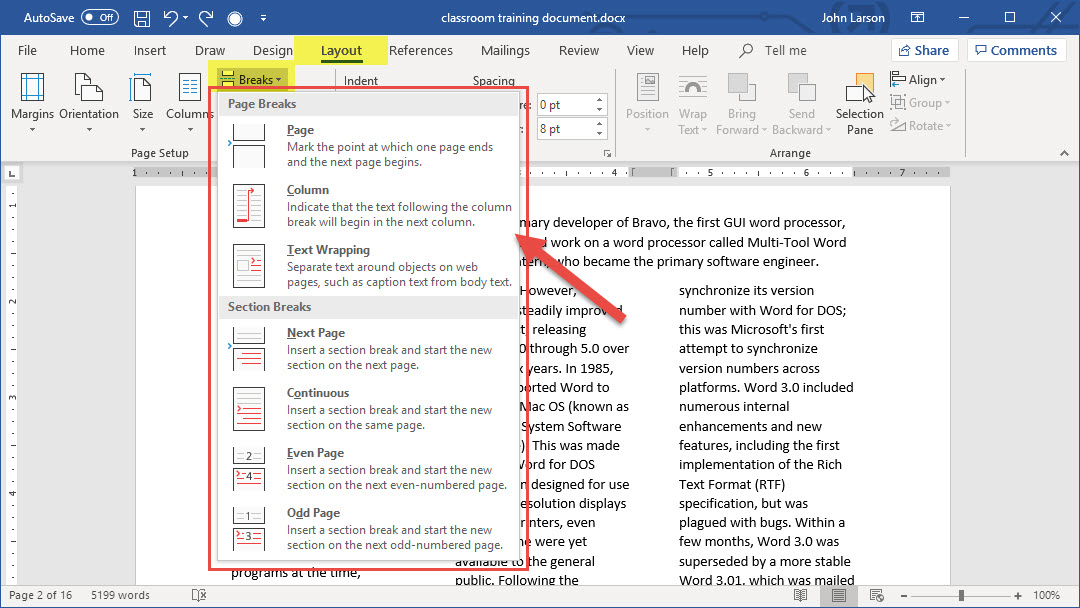
Task: Open the Selection Pane
Action: coord(860,104)
